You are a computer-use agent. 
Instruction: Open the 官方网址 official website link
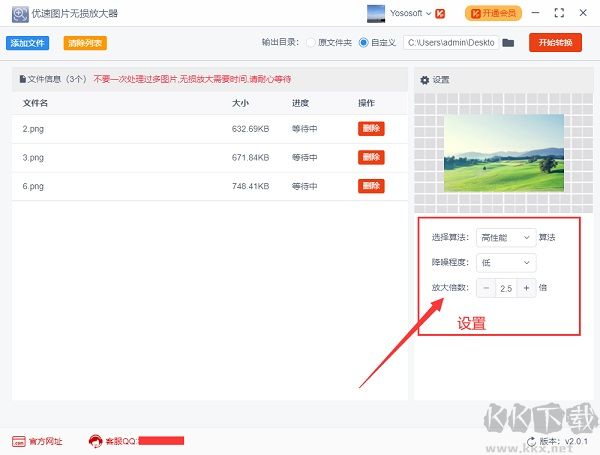[x=46, y=441]
